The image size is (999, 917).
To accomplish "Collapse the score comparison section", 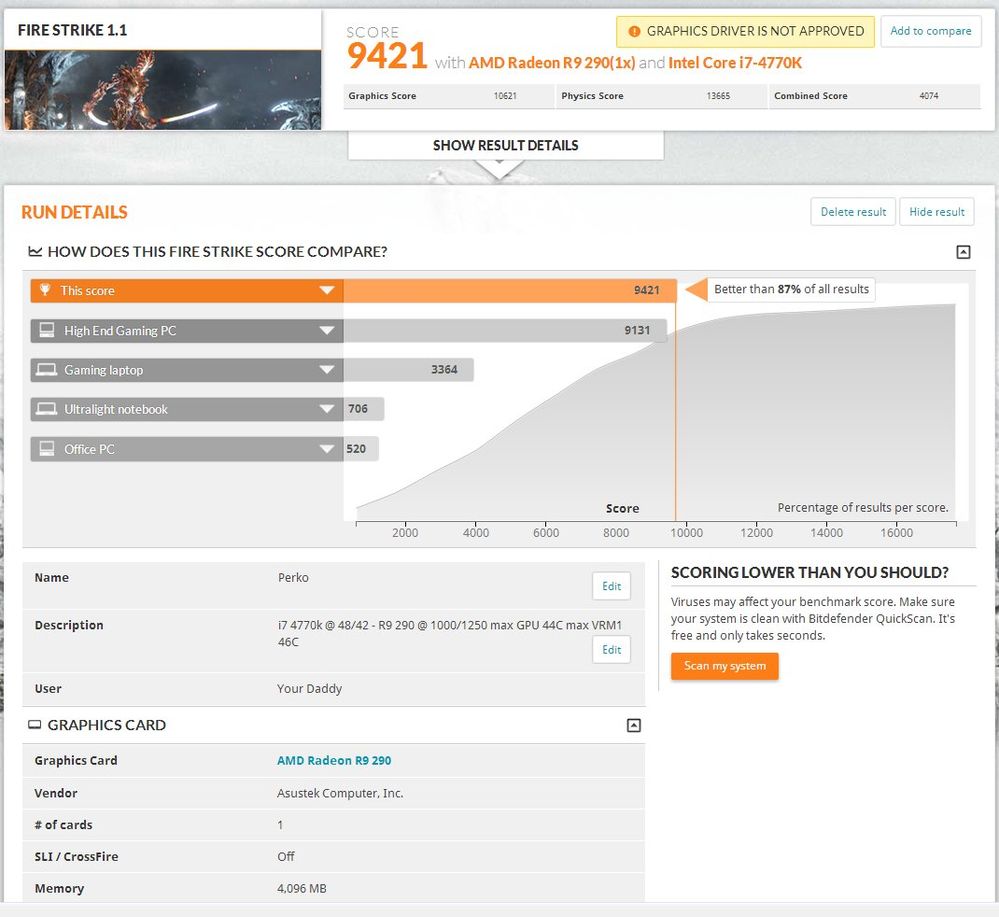I will 963,252.
